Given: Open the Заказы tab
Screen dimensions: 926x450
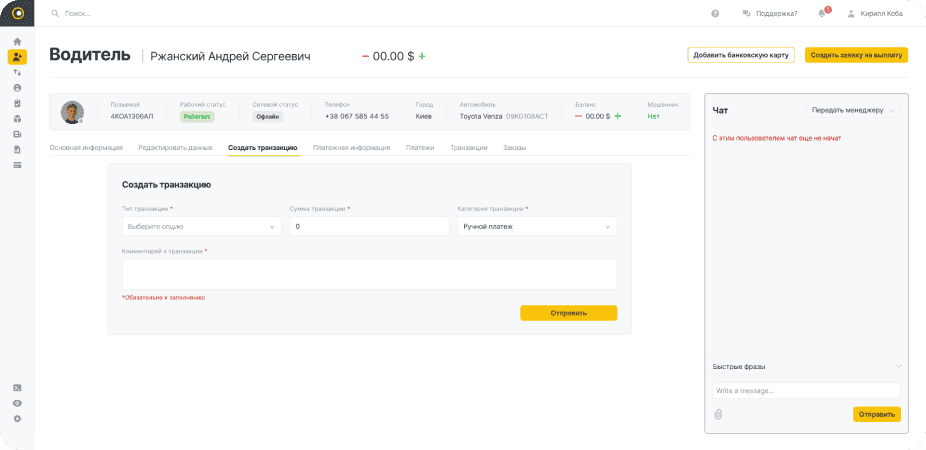Looking at the screenshot, I should pos(514,148).
